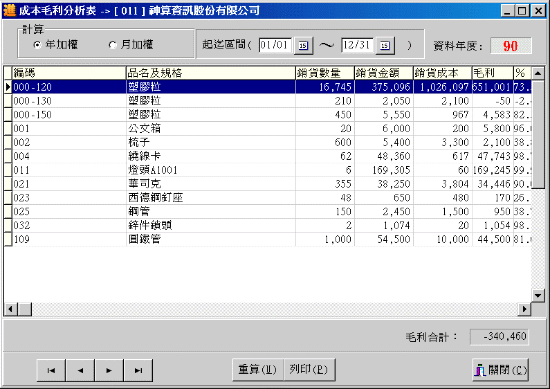
Task: Select row 011 燈頭&1001
Action: click(x=267, y=170)
